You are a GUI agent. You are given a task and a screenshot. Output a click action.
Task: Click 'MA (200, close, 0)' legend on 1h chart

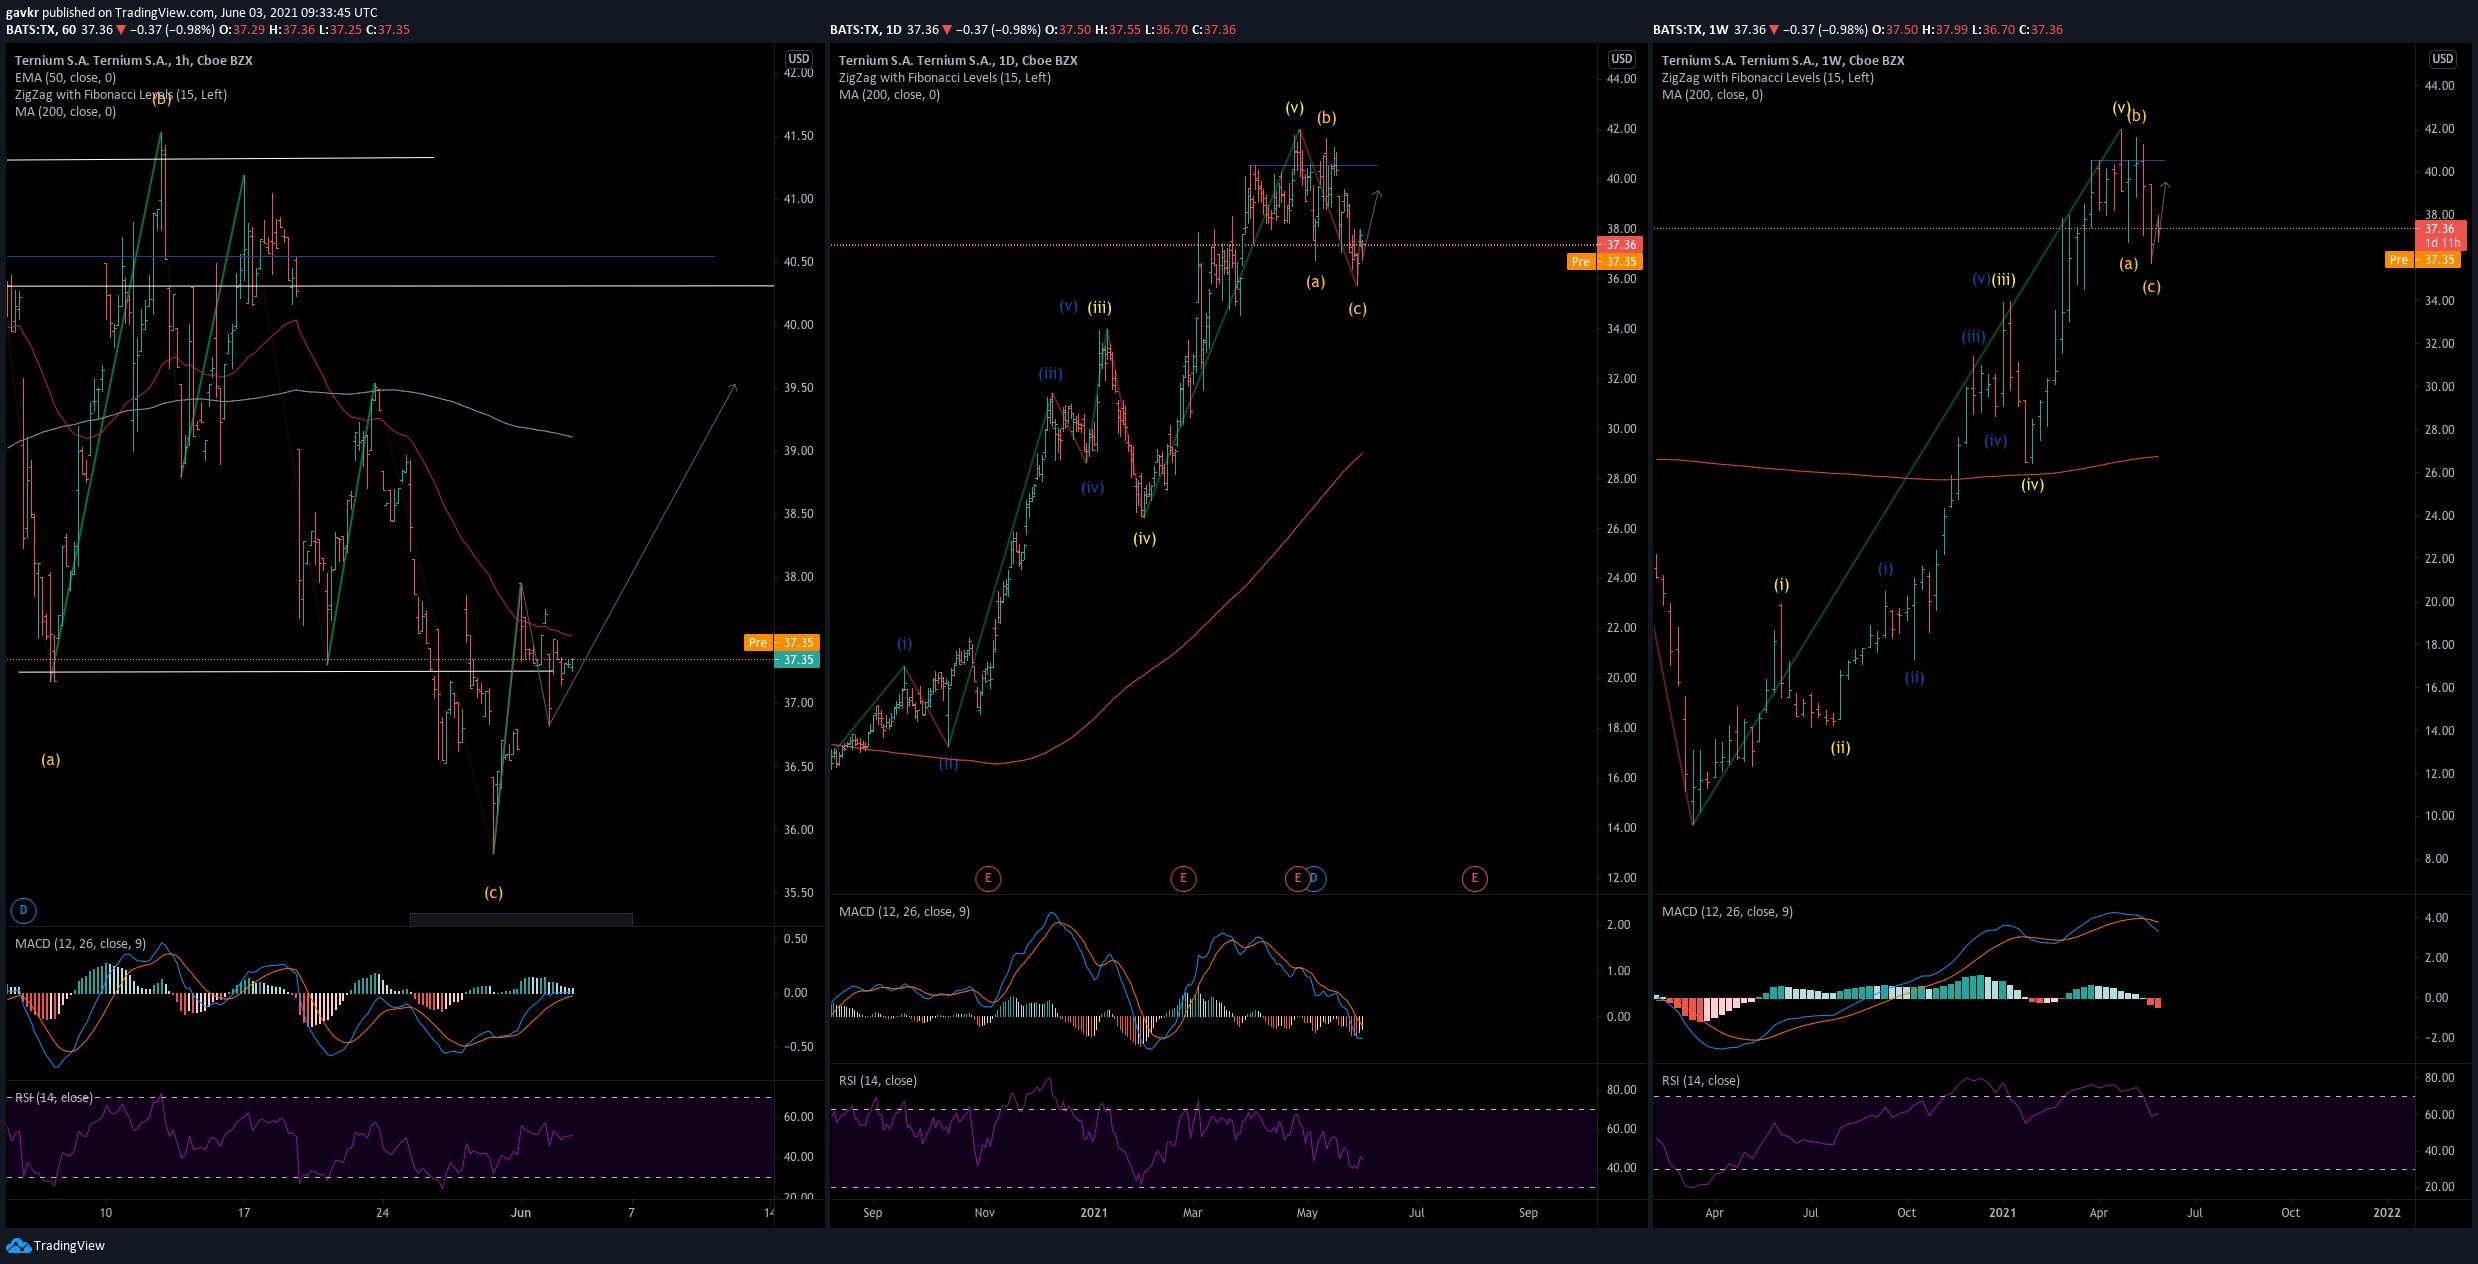pyautogui.click(x=65, y=111)
